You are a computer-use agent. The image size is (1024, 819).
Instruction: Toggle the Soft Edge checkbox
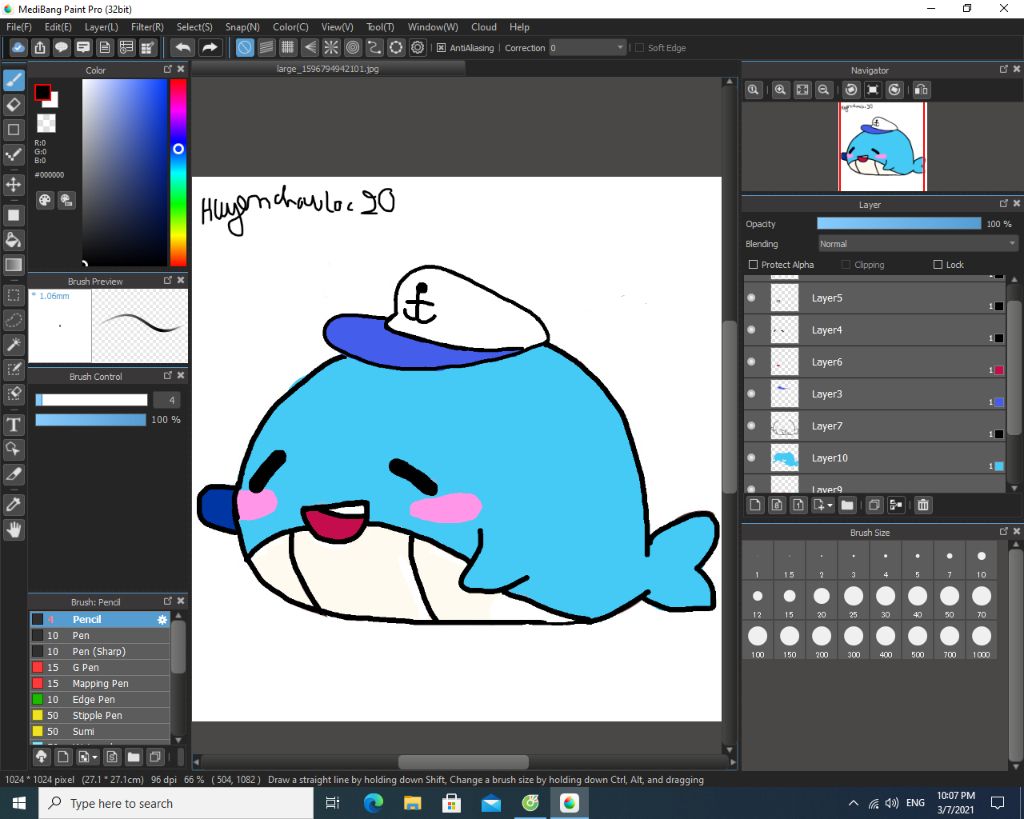pos(639,48)
